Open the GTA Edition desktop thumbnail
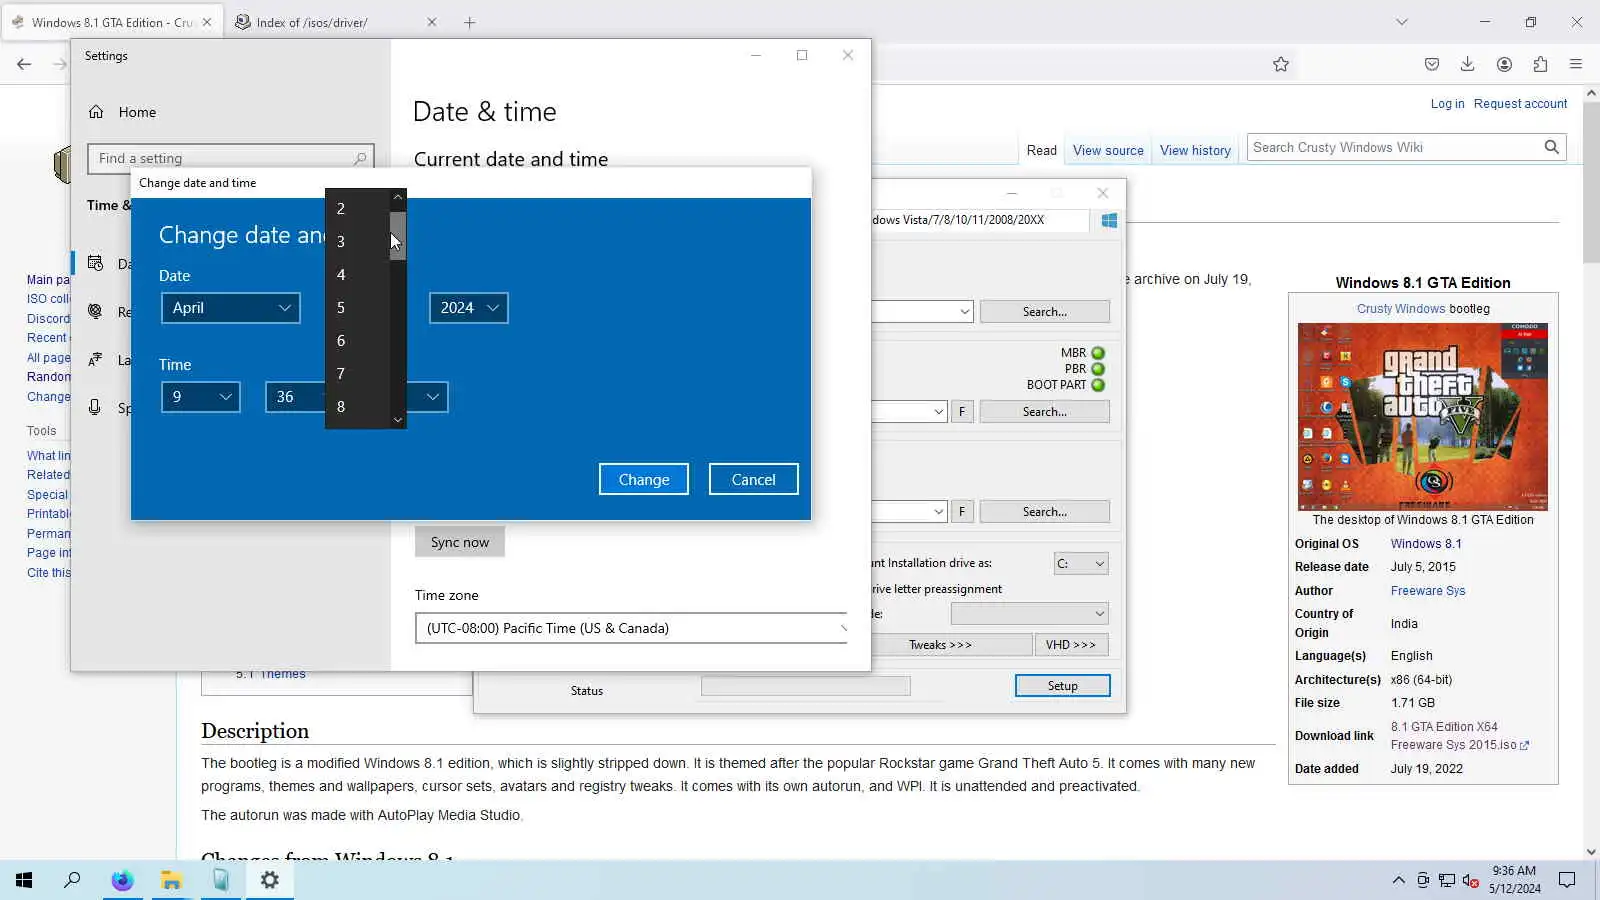 (1423, 416)
